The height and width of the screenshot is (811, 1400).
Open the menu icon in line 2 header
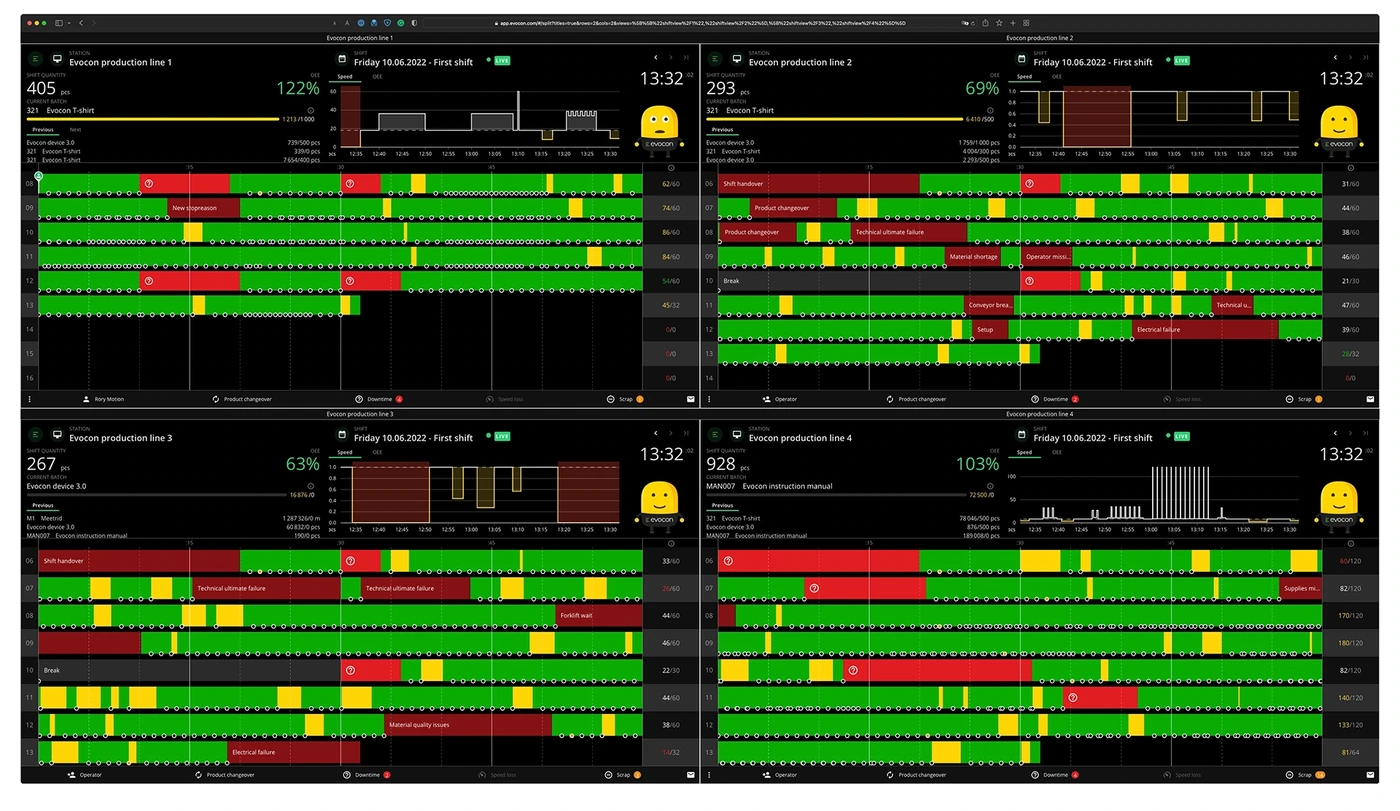click(715, 59)
